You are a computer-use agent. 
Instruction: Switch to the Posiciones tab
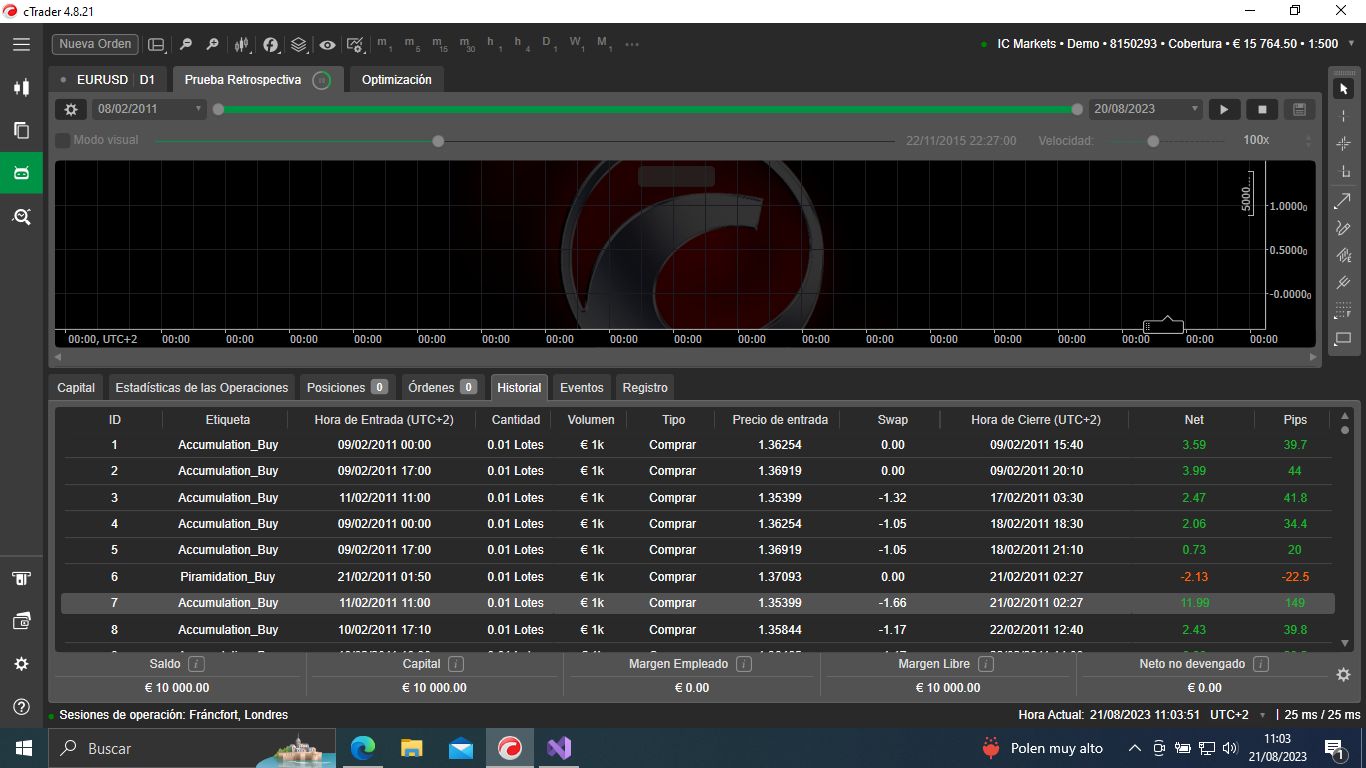(347, 388)
